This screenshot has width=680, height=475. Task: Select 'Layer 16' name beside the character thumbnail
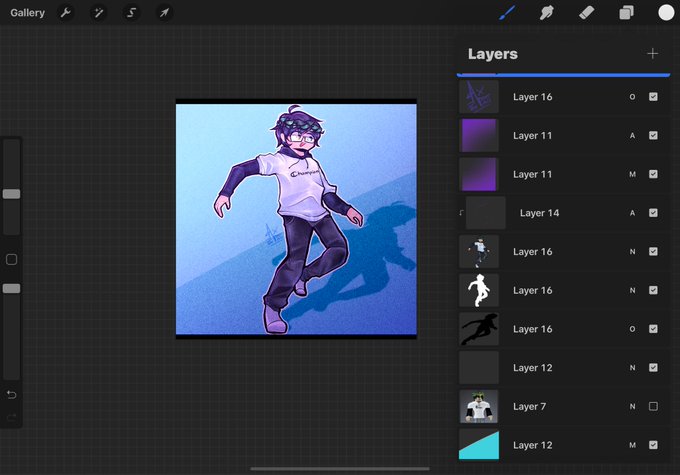point(533,252)
